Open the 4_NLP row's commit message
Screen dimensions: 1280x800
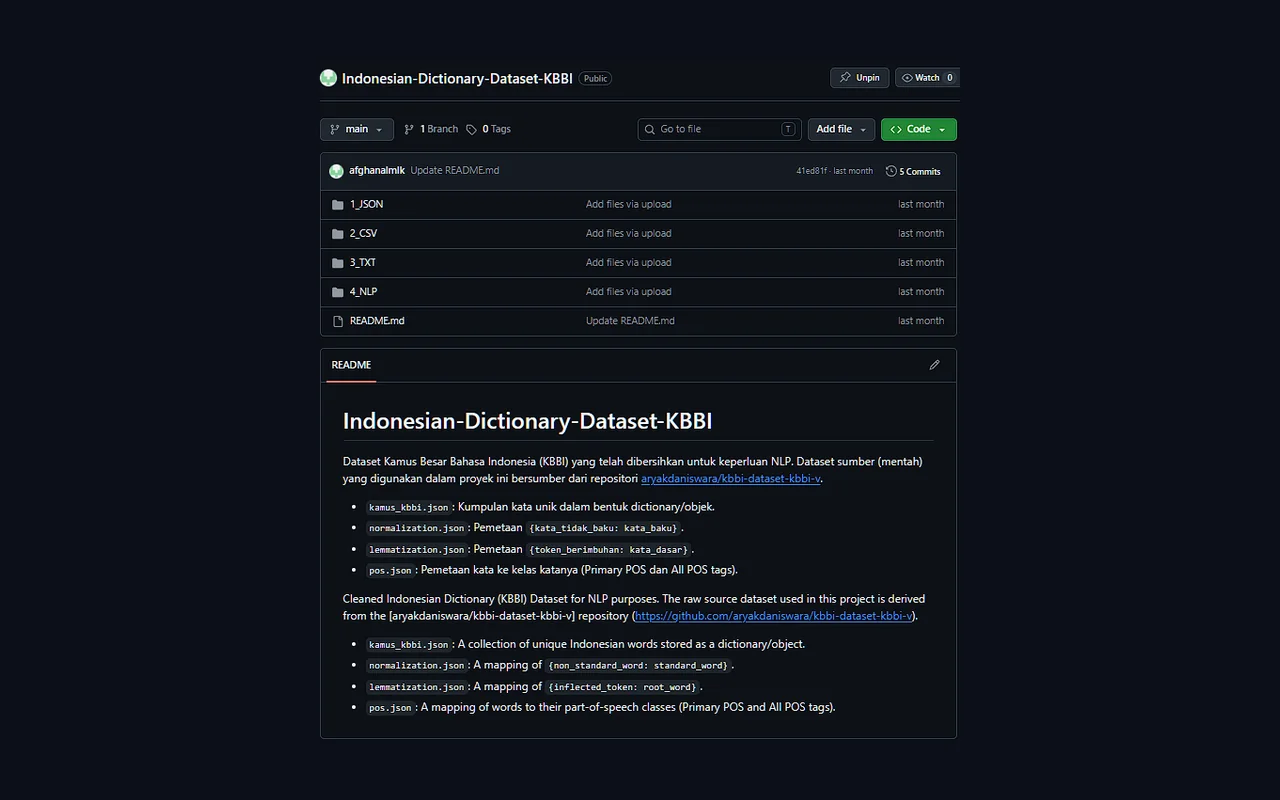(x=628, y=291)
